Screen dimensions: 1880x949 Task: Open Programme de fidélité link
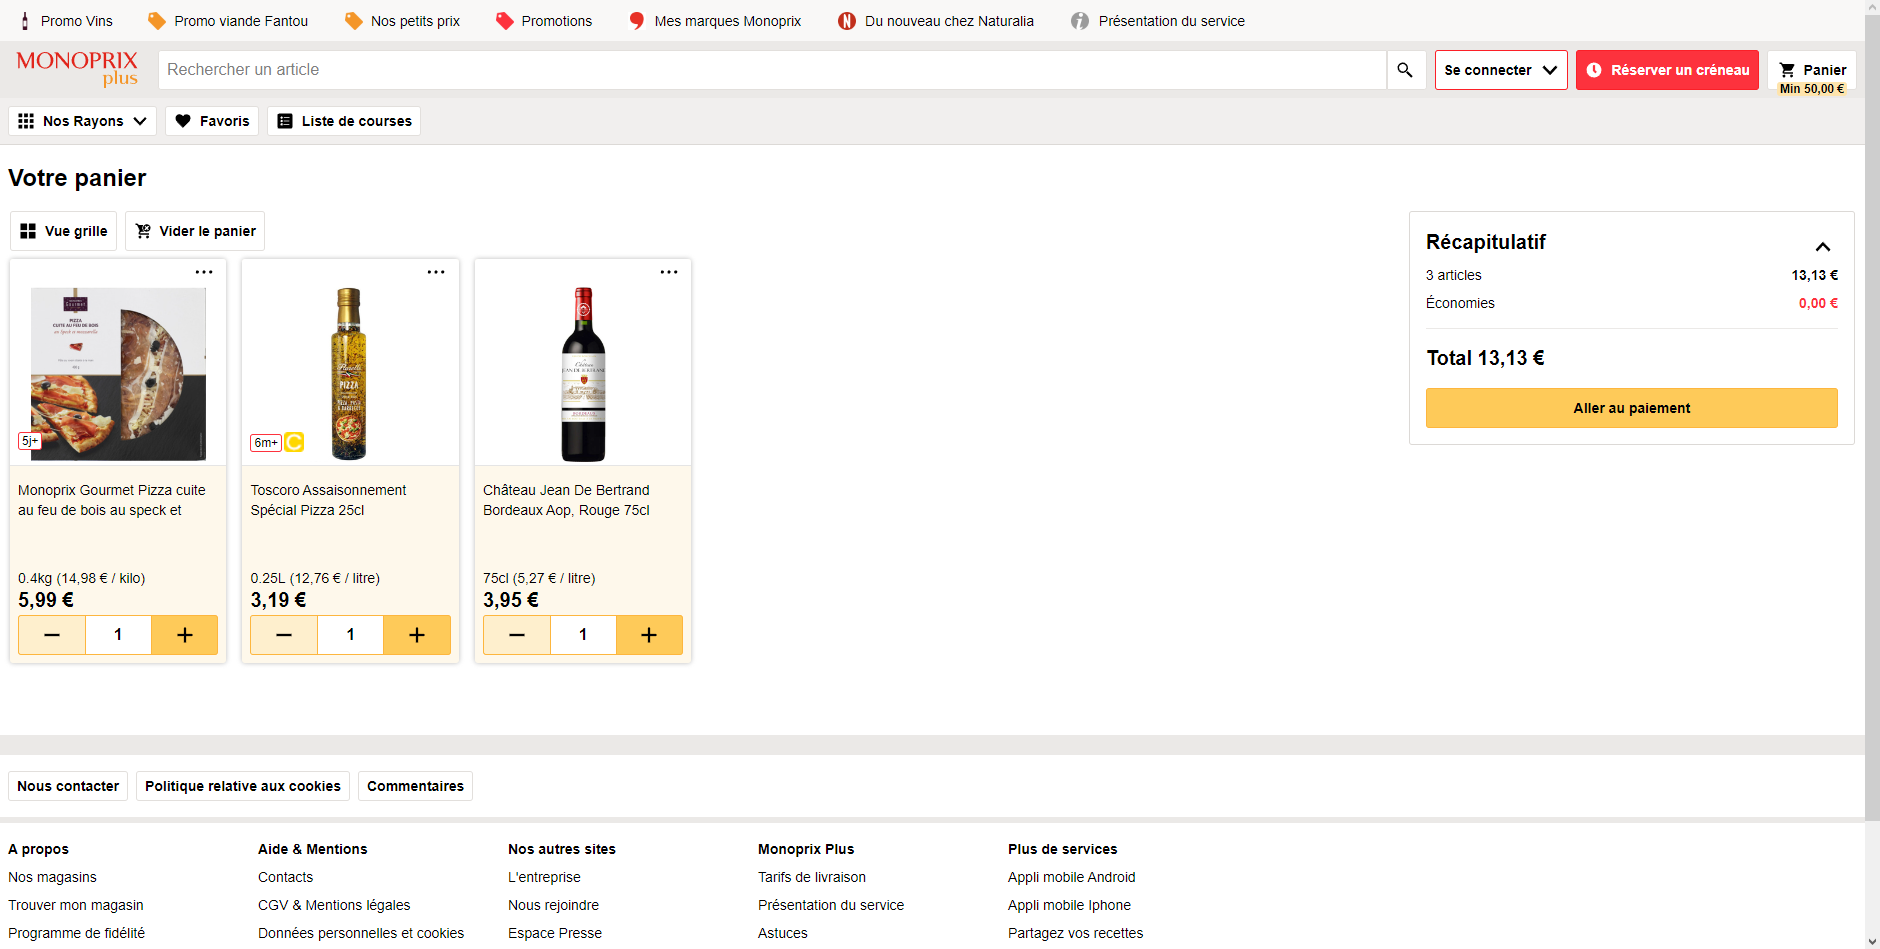[x=76, y=933]
